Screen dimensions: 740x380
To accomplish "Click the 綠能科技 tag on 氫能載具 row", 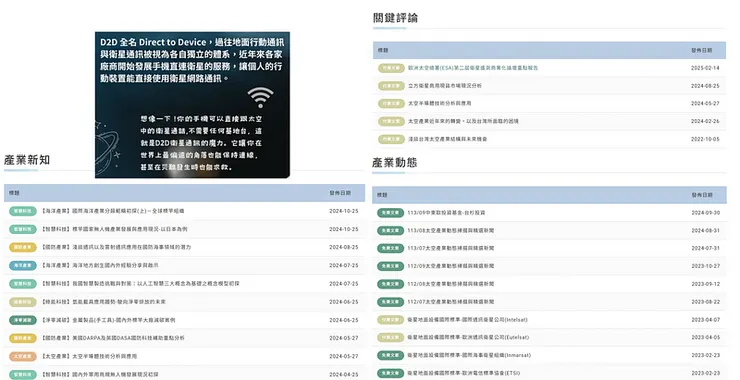I will pyautogui.click(x=23, y=302).
